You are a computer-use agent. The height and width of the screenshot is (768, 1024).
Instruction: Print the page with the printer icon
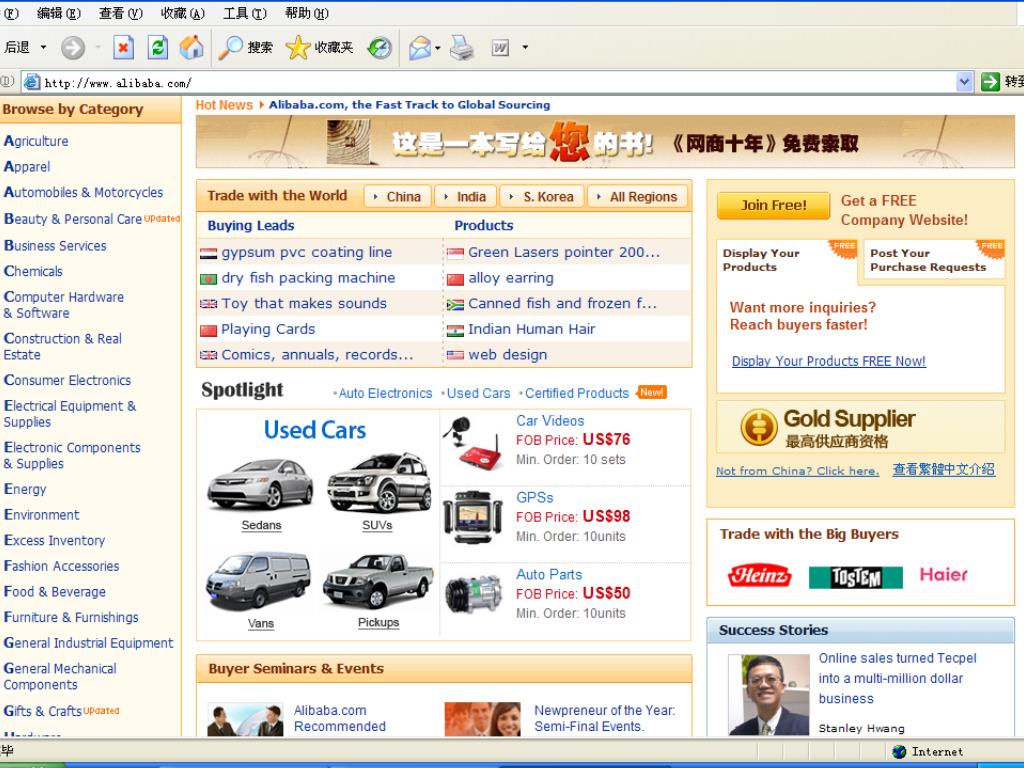click(462, 47)
